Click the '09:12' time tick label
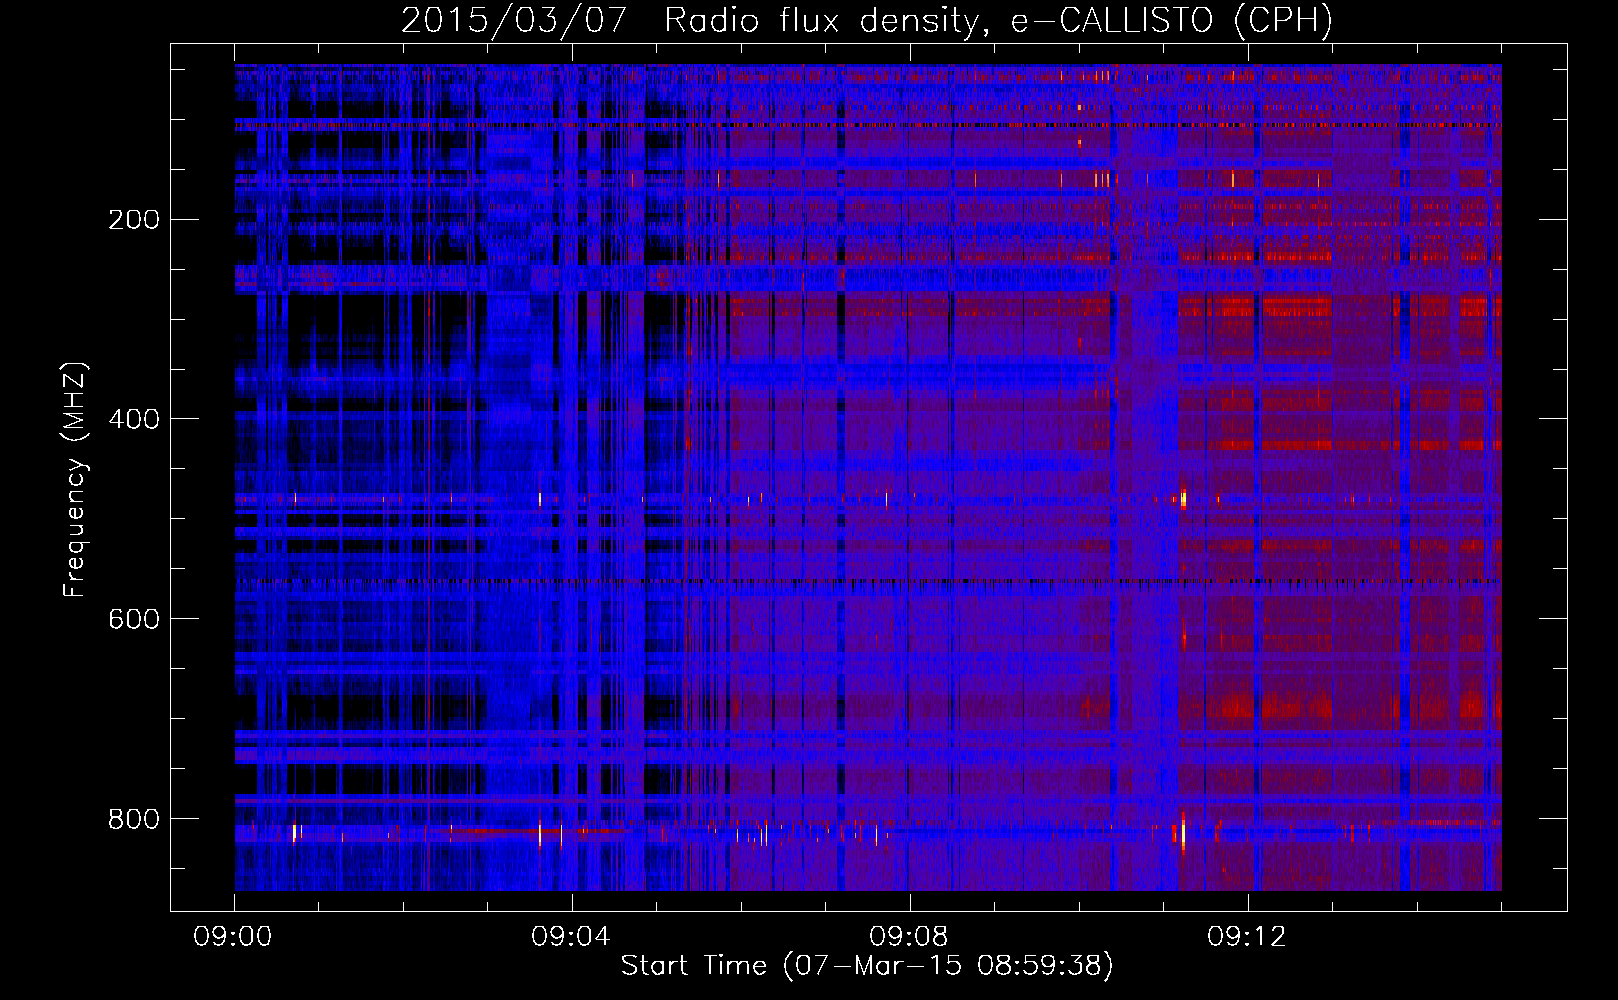The height and width of the screenshot is (1000, 1618). 1247,937
